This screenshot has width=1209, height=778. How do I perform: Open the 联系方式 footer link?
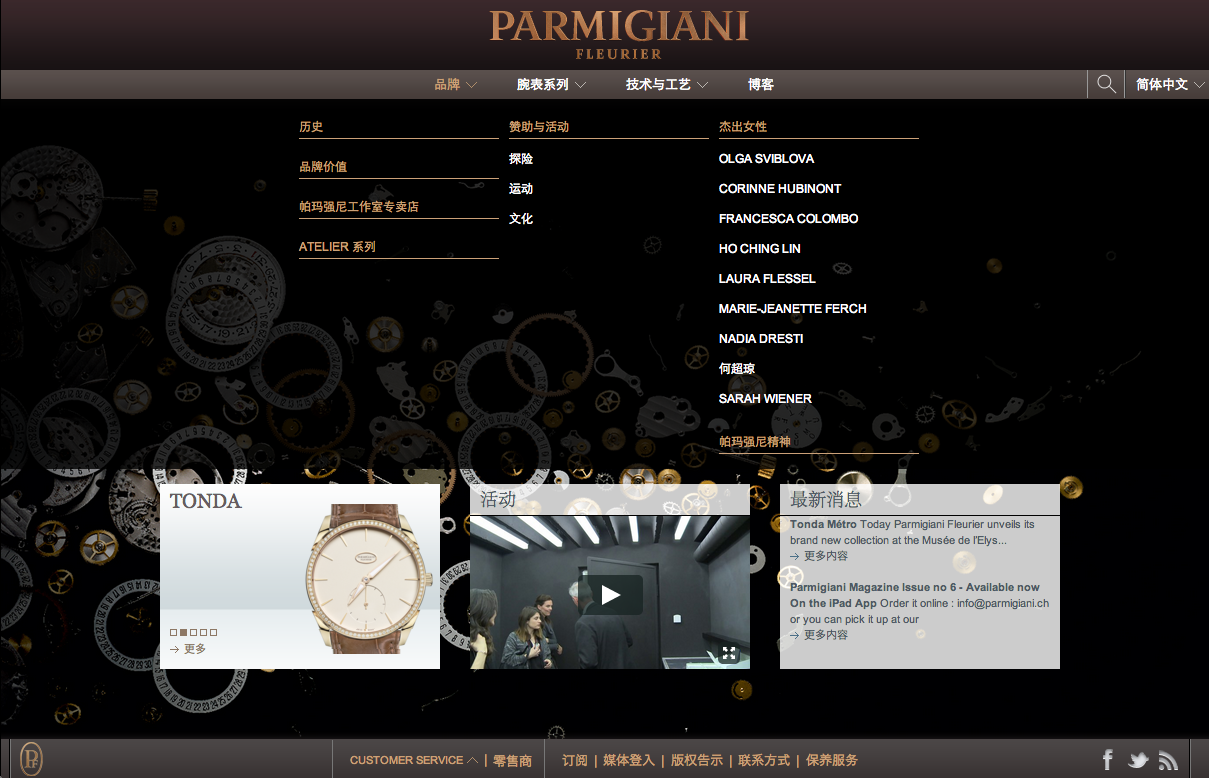point(764,761)
